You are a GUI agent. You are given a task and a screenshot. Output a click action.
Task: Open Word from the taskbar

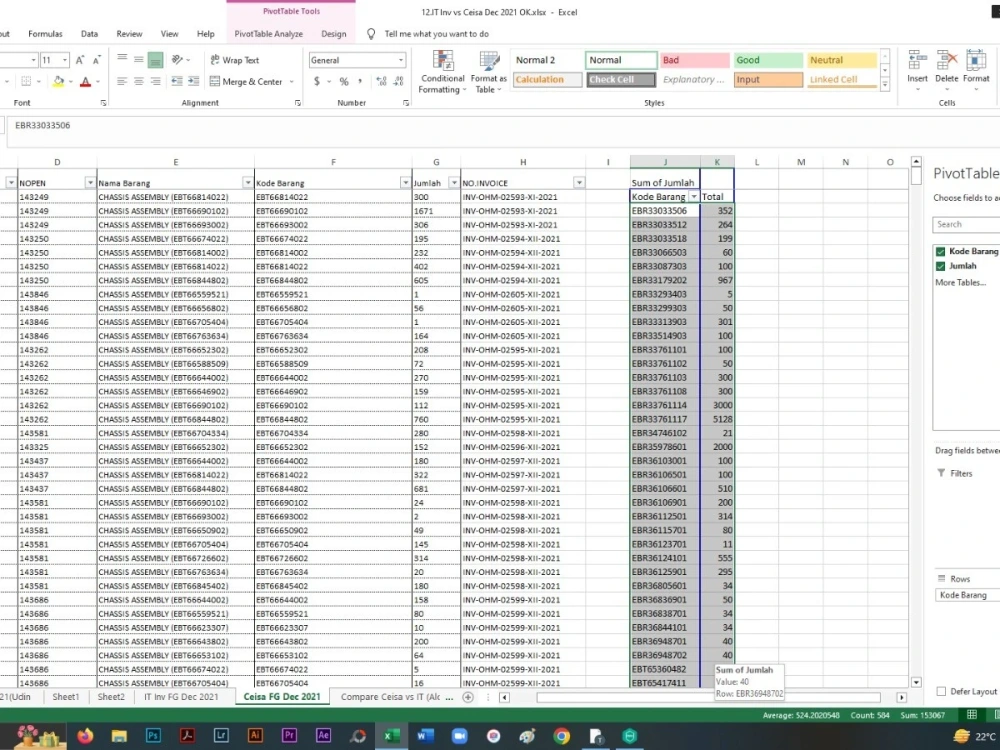click(x=423, y=735)
